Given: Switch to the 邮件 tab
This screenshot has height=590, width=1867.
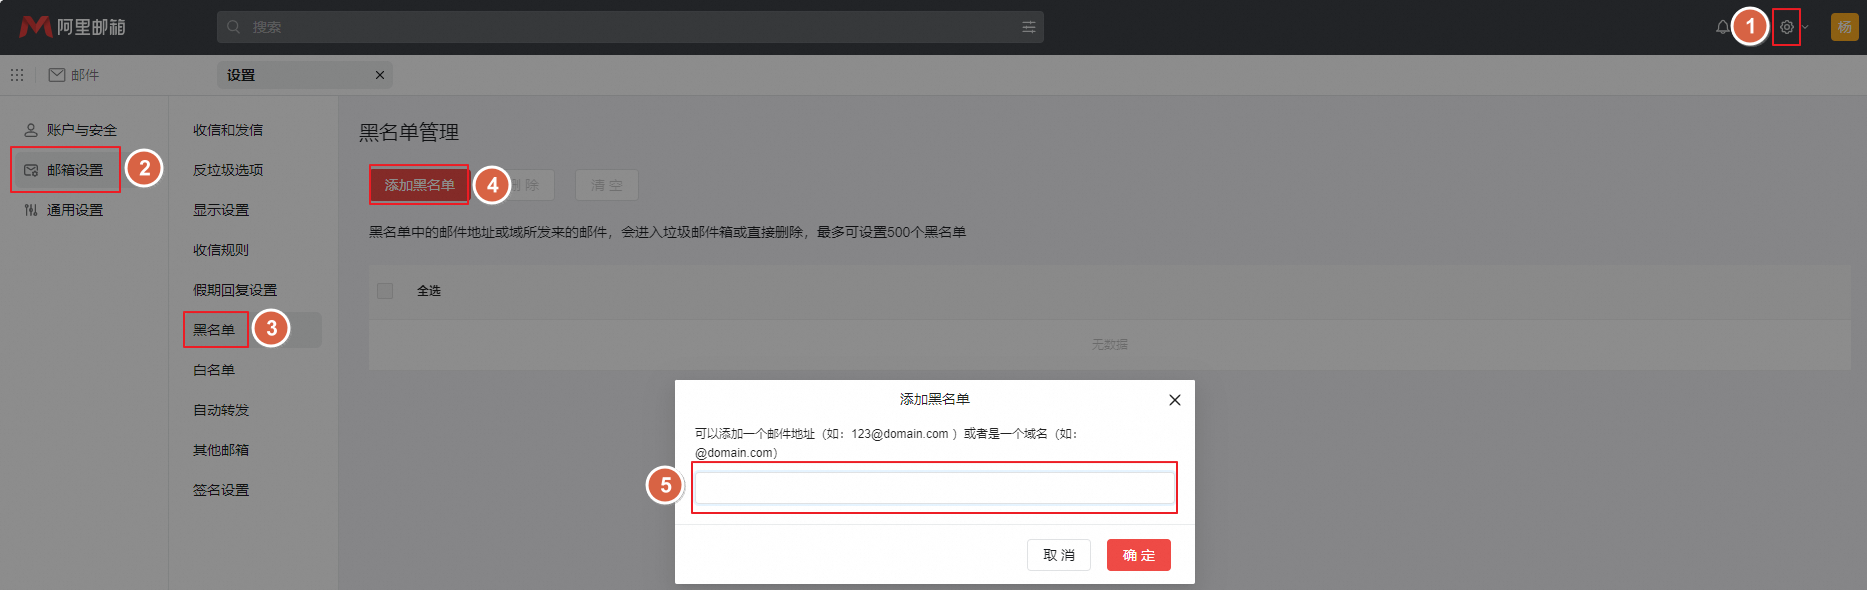Looking at the screenshot, I should tap(75, 75).
